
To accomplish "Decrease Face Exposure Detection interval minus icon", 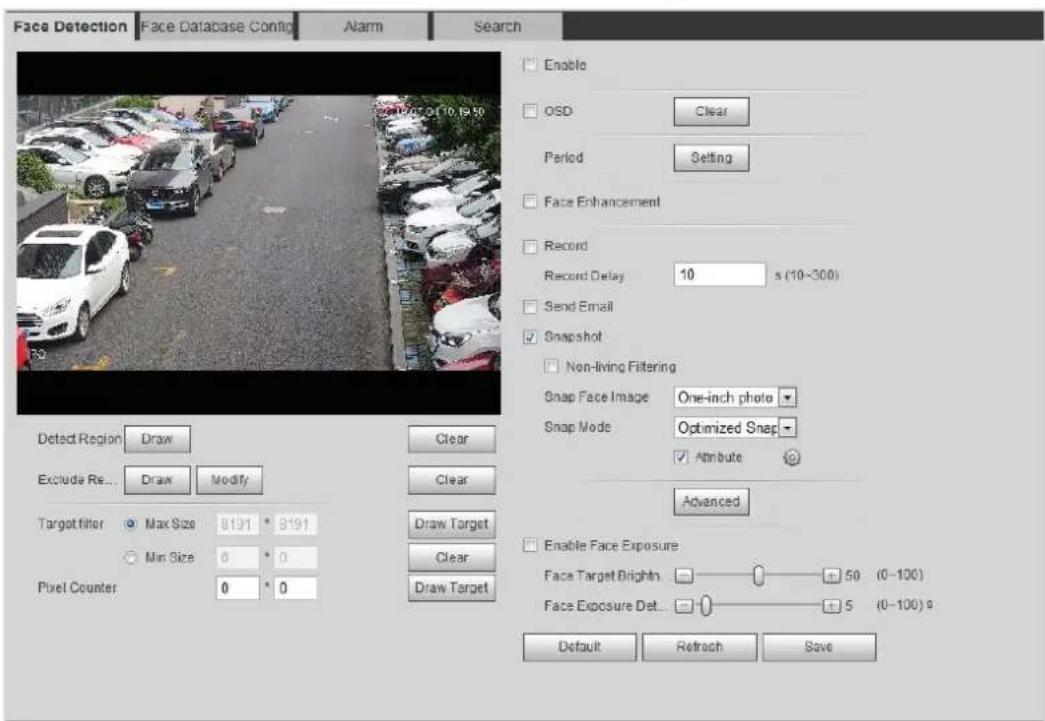I will coord(684,606).
